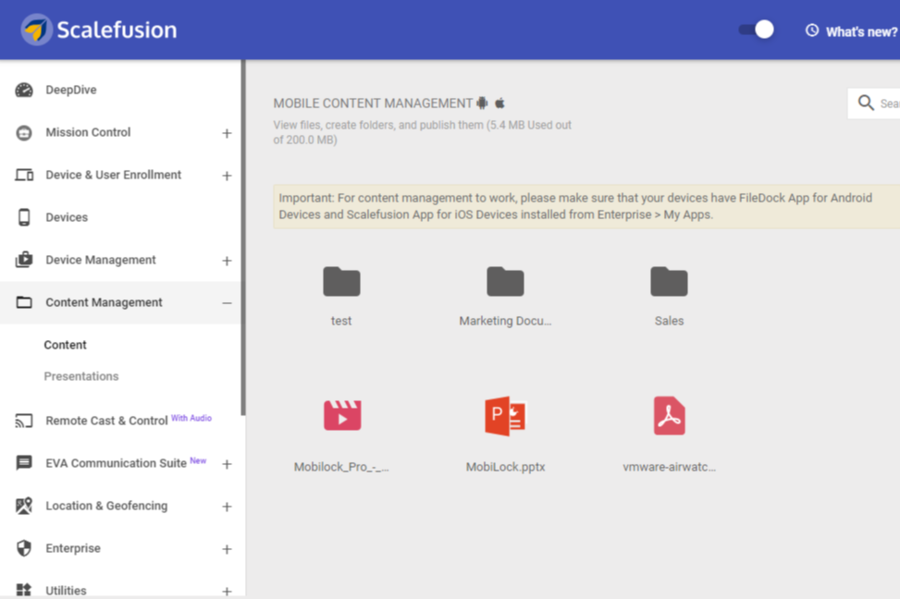900x599 pixels.
Task: Expand the Mission Control menu
Action: pyautogui.click(x=227, y=133)
